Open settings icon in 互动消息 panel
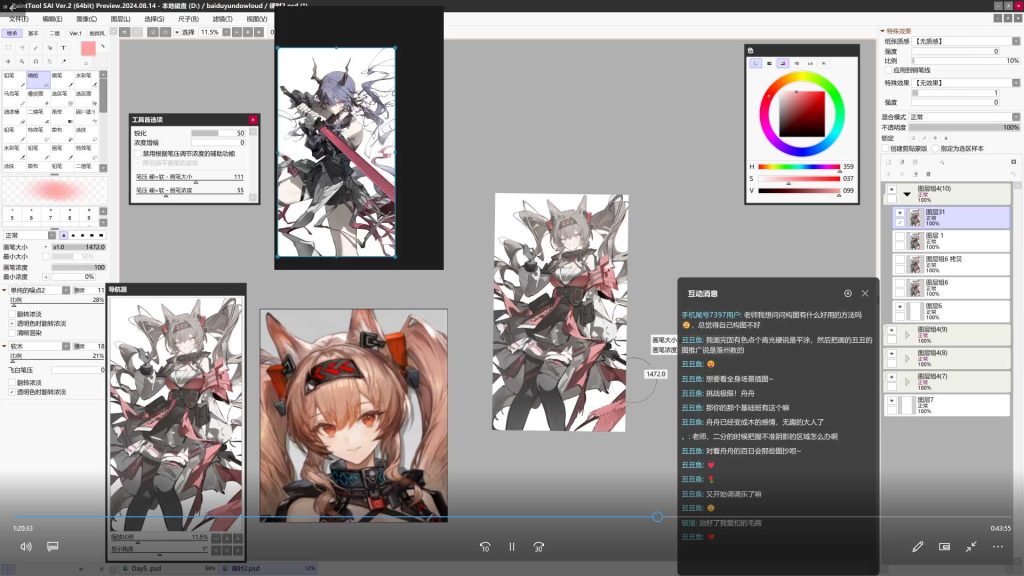The height and width of the screenshot is (576, 1024). (848, 293)
